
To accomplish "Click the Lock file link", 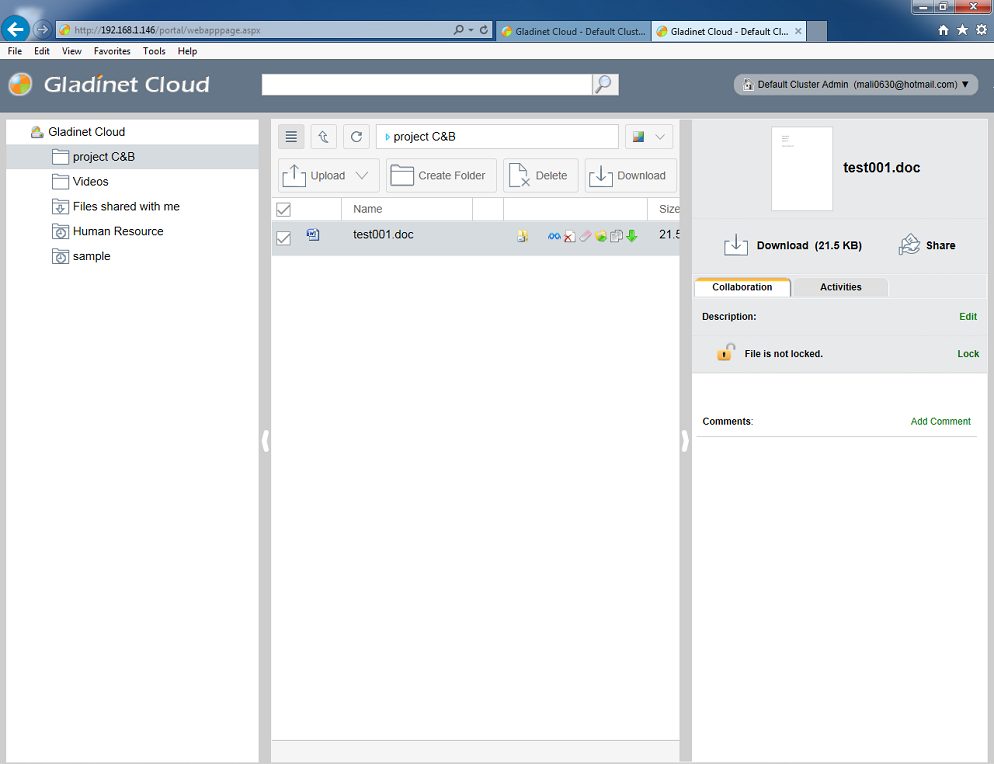I will [968, 354].
